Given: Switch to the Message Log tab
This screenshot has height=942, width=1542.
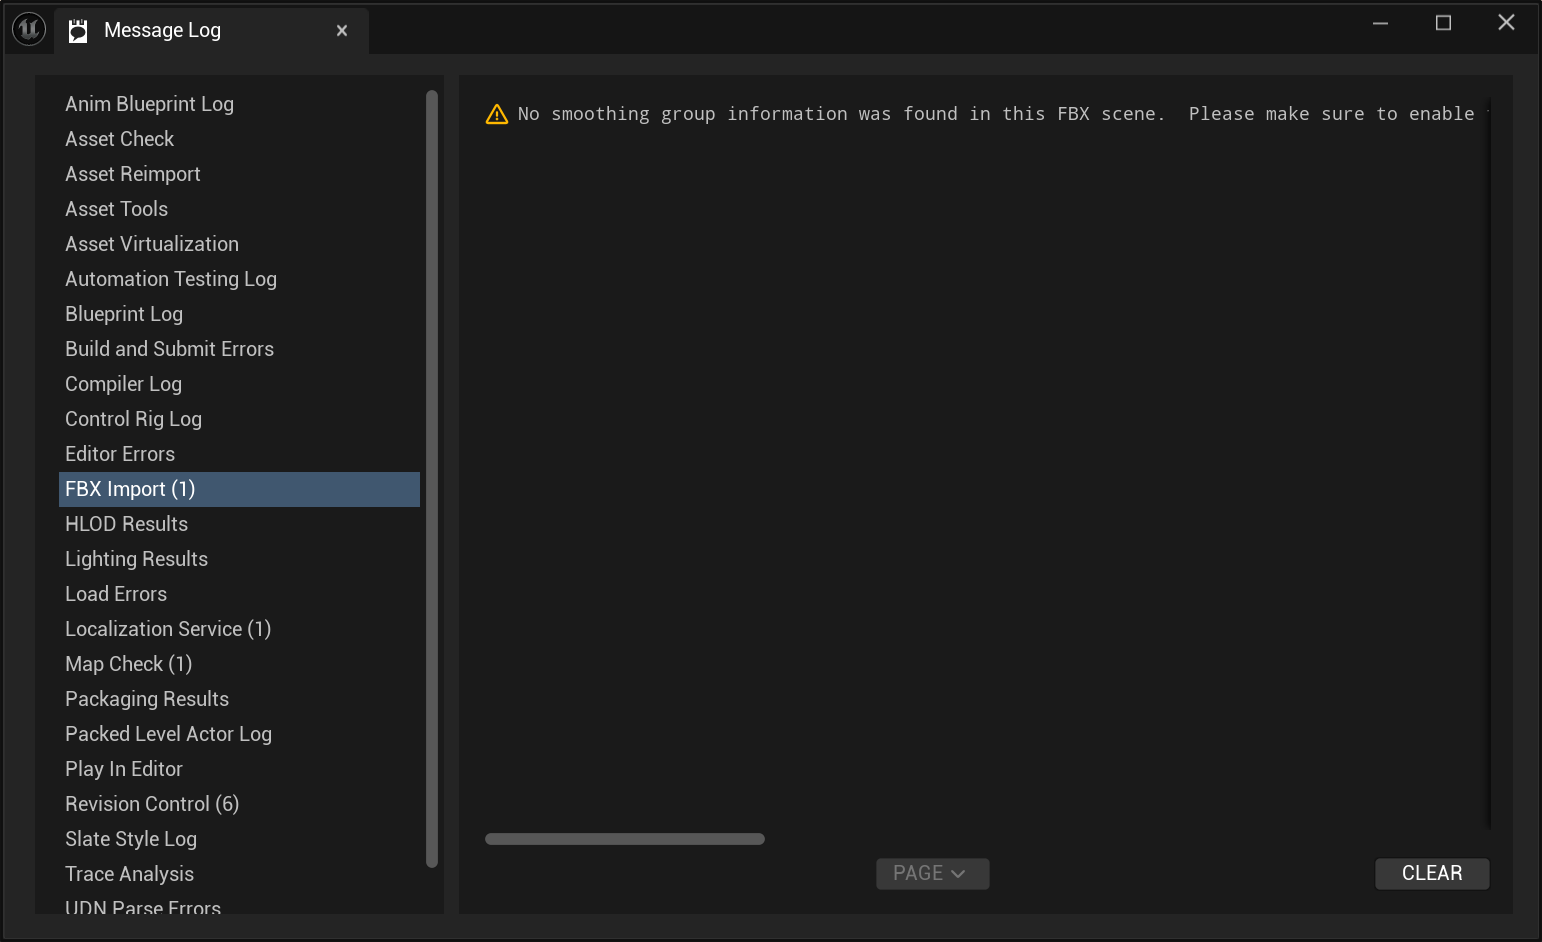Looking at the screenshot, I should 162,30.
